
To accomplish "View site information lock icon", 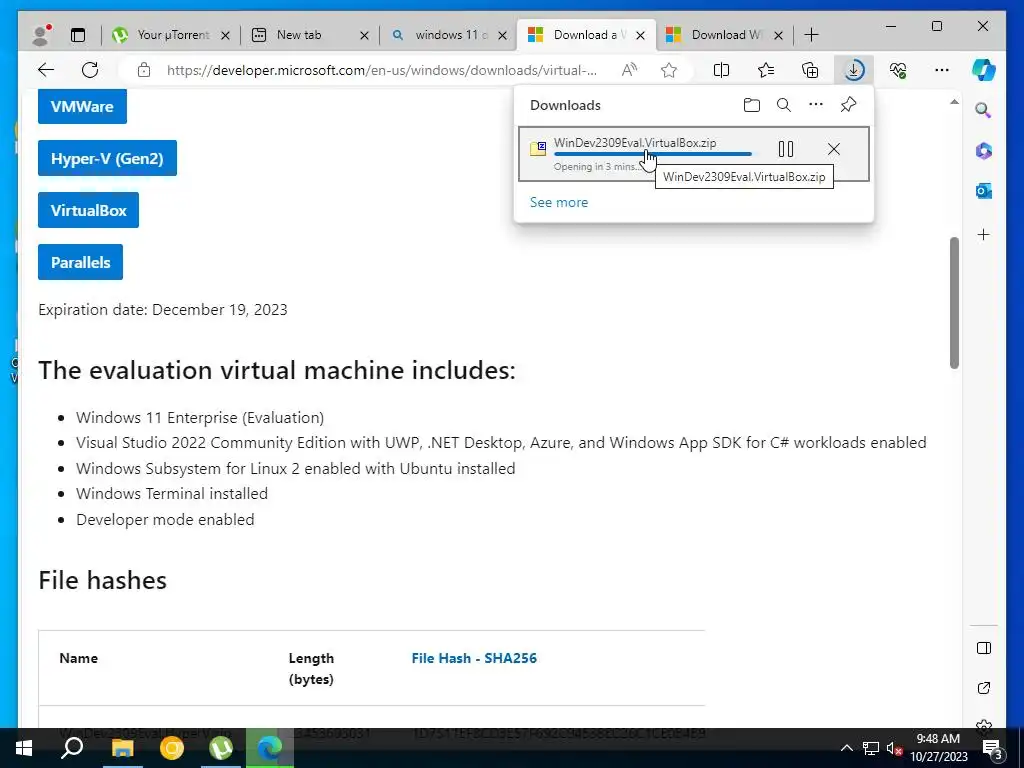I will pyautogui.click(x=144, y=70).
